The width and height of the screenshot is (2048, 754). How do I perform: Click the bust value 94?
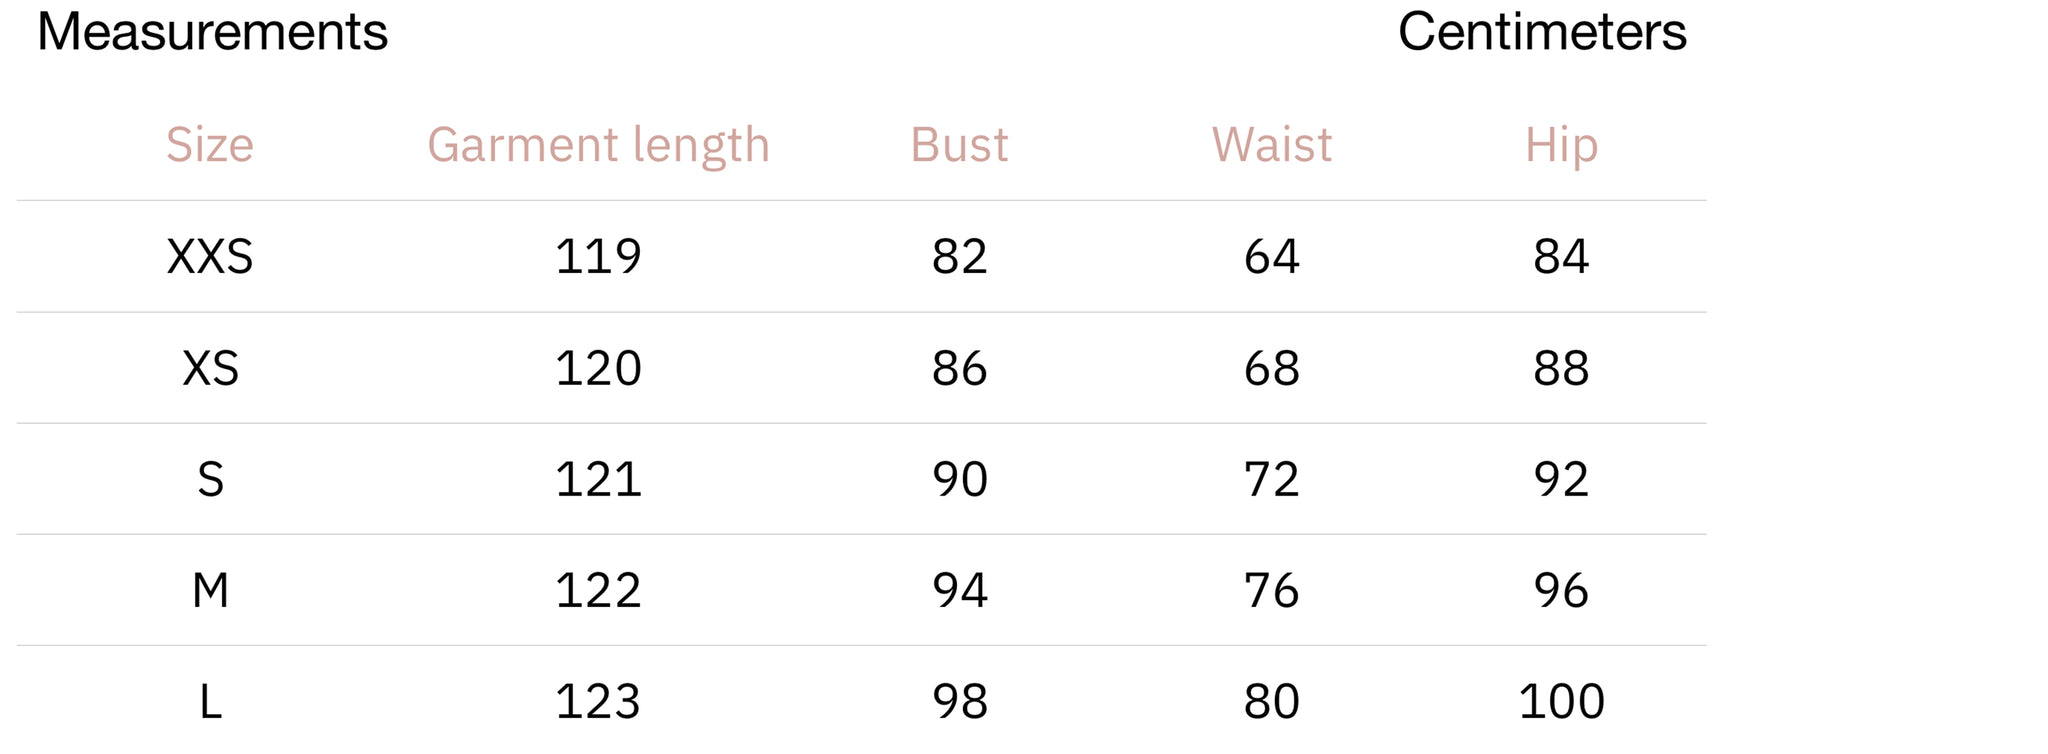[x=959, y=590]
